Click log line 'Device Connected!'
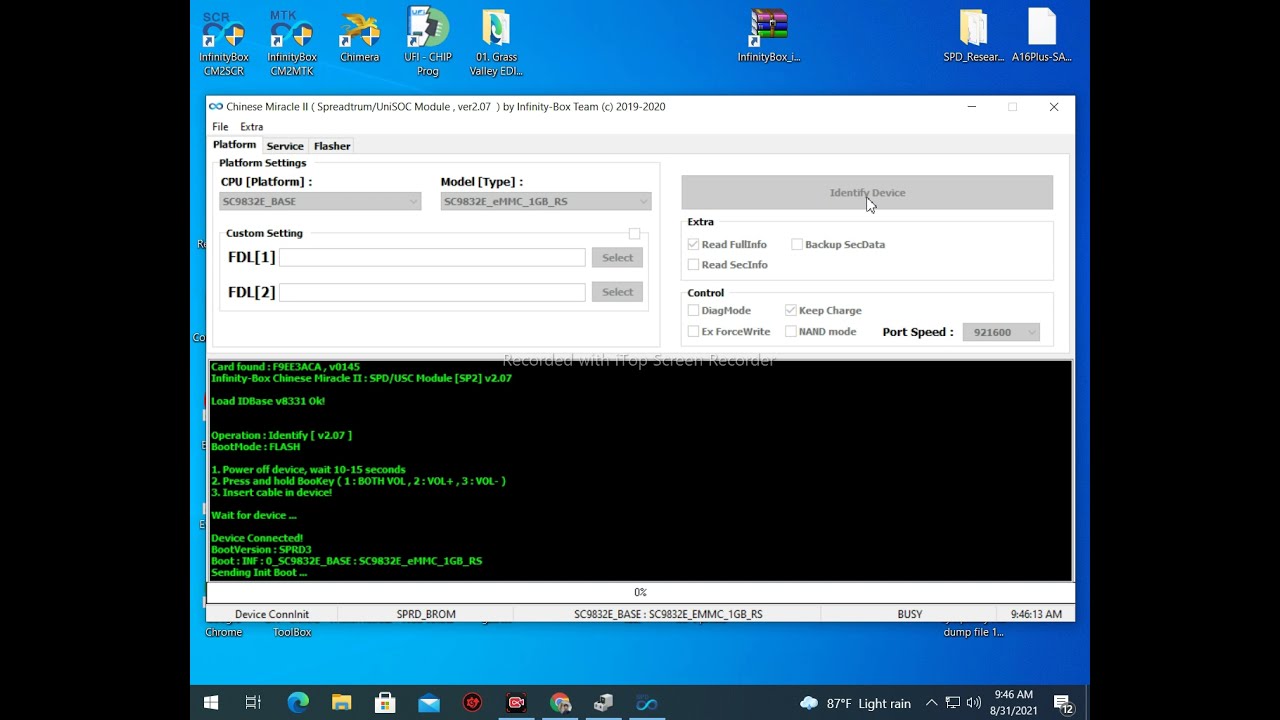This screenshot has height=720, width=1280. (257, 538)
